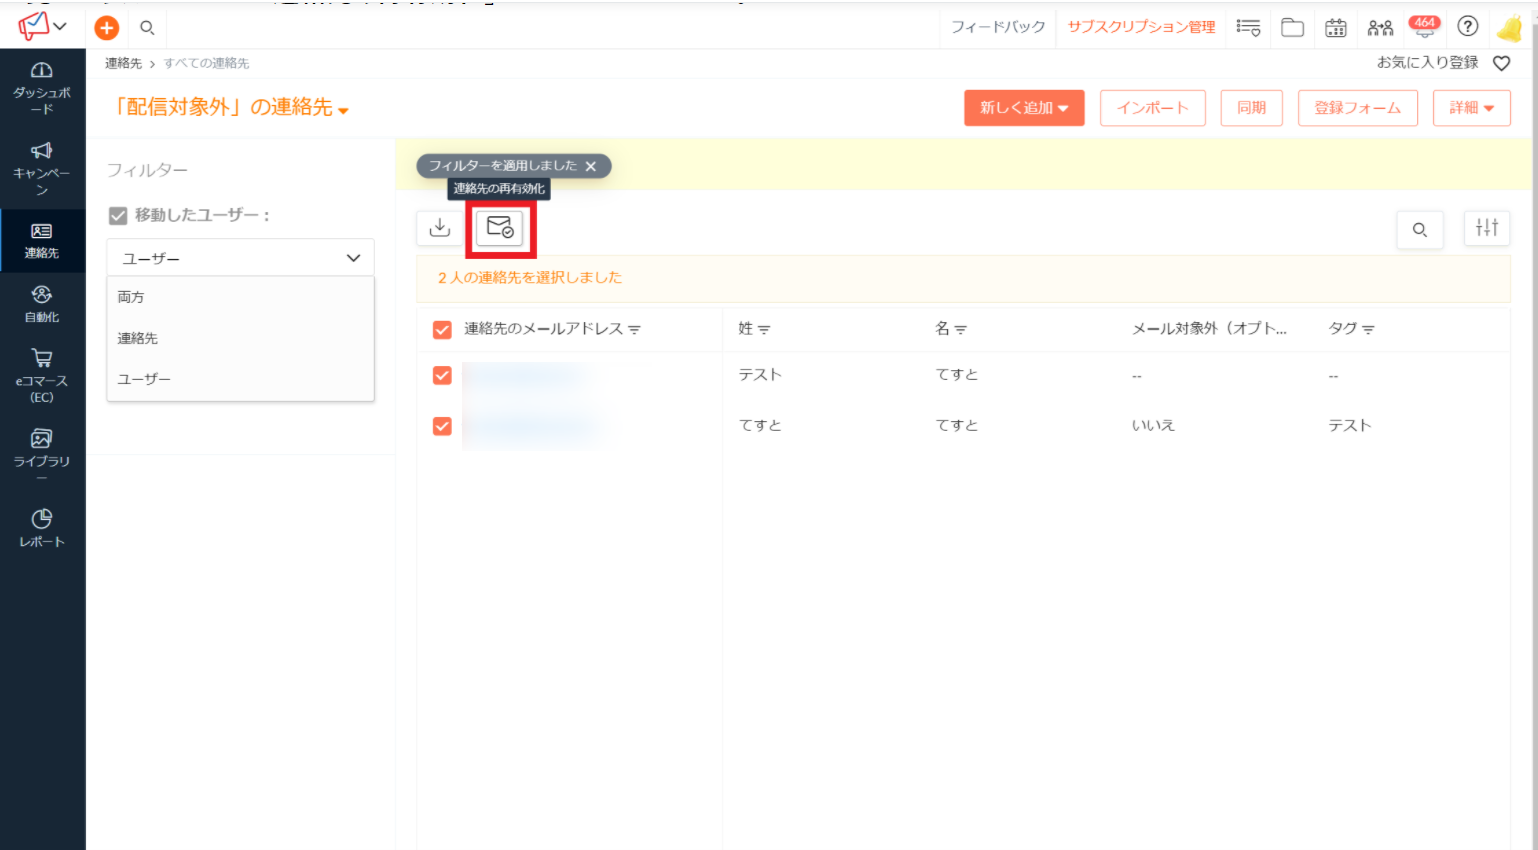This screenshot has height=850, width=1538.
Task: Uncheck the first contact row checkbox
Action: [442, 375]
